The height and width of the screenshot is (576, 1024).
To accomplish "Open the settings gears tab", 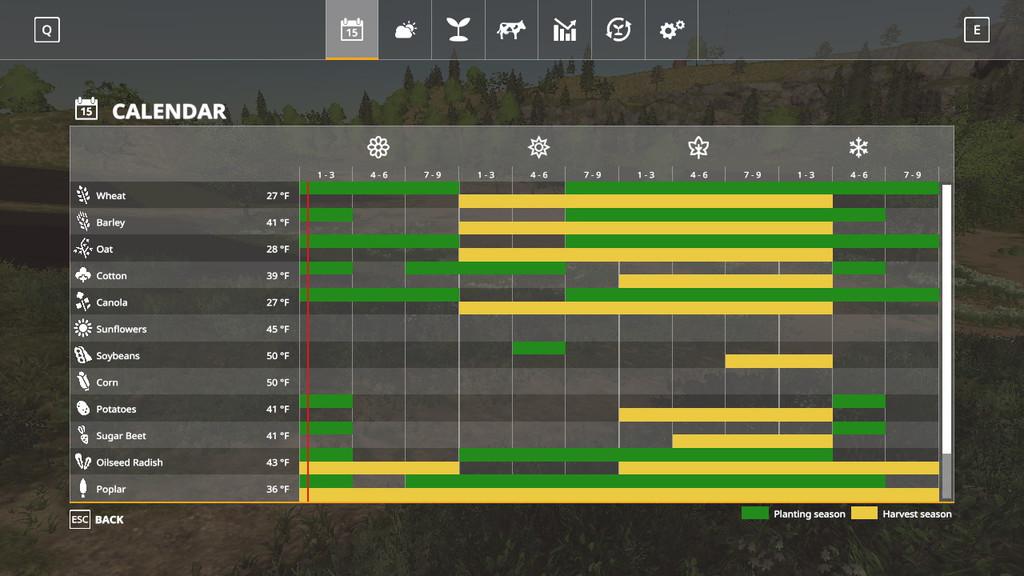I will pyautogui.click(x=671, y=30).
